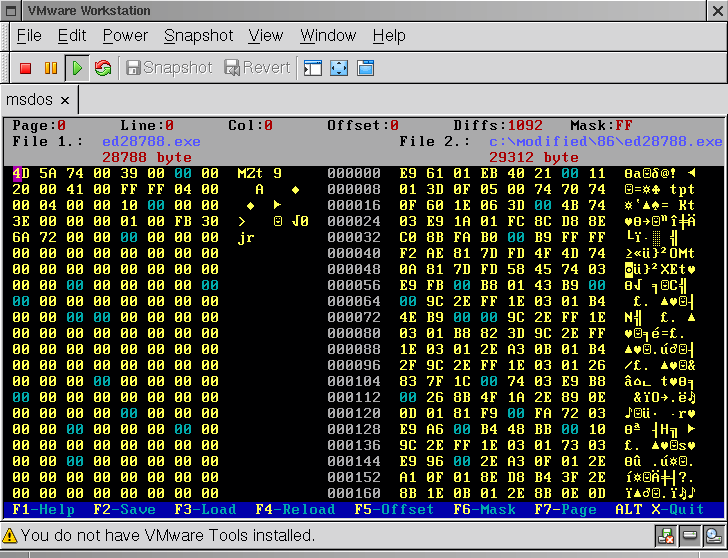728x558 pixels.
Task: Open the View menu
Action: coord(266,35)
